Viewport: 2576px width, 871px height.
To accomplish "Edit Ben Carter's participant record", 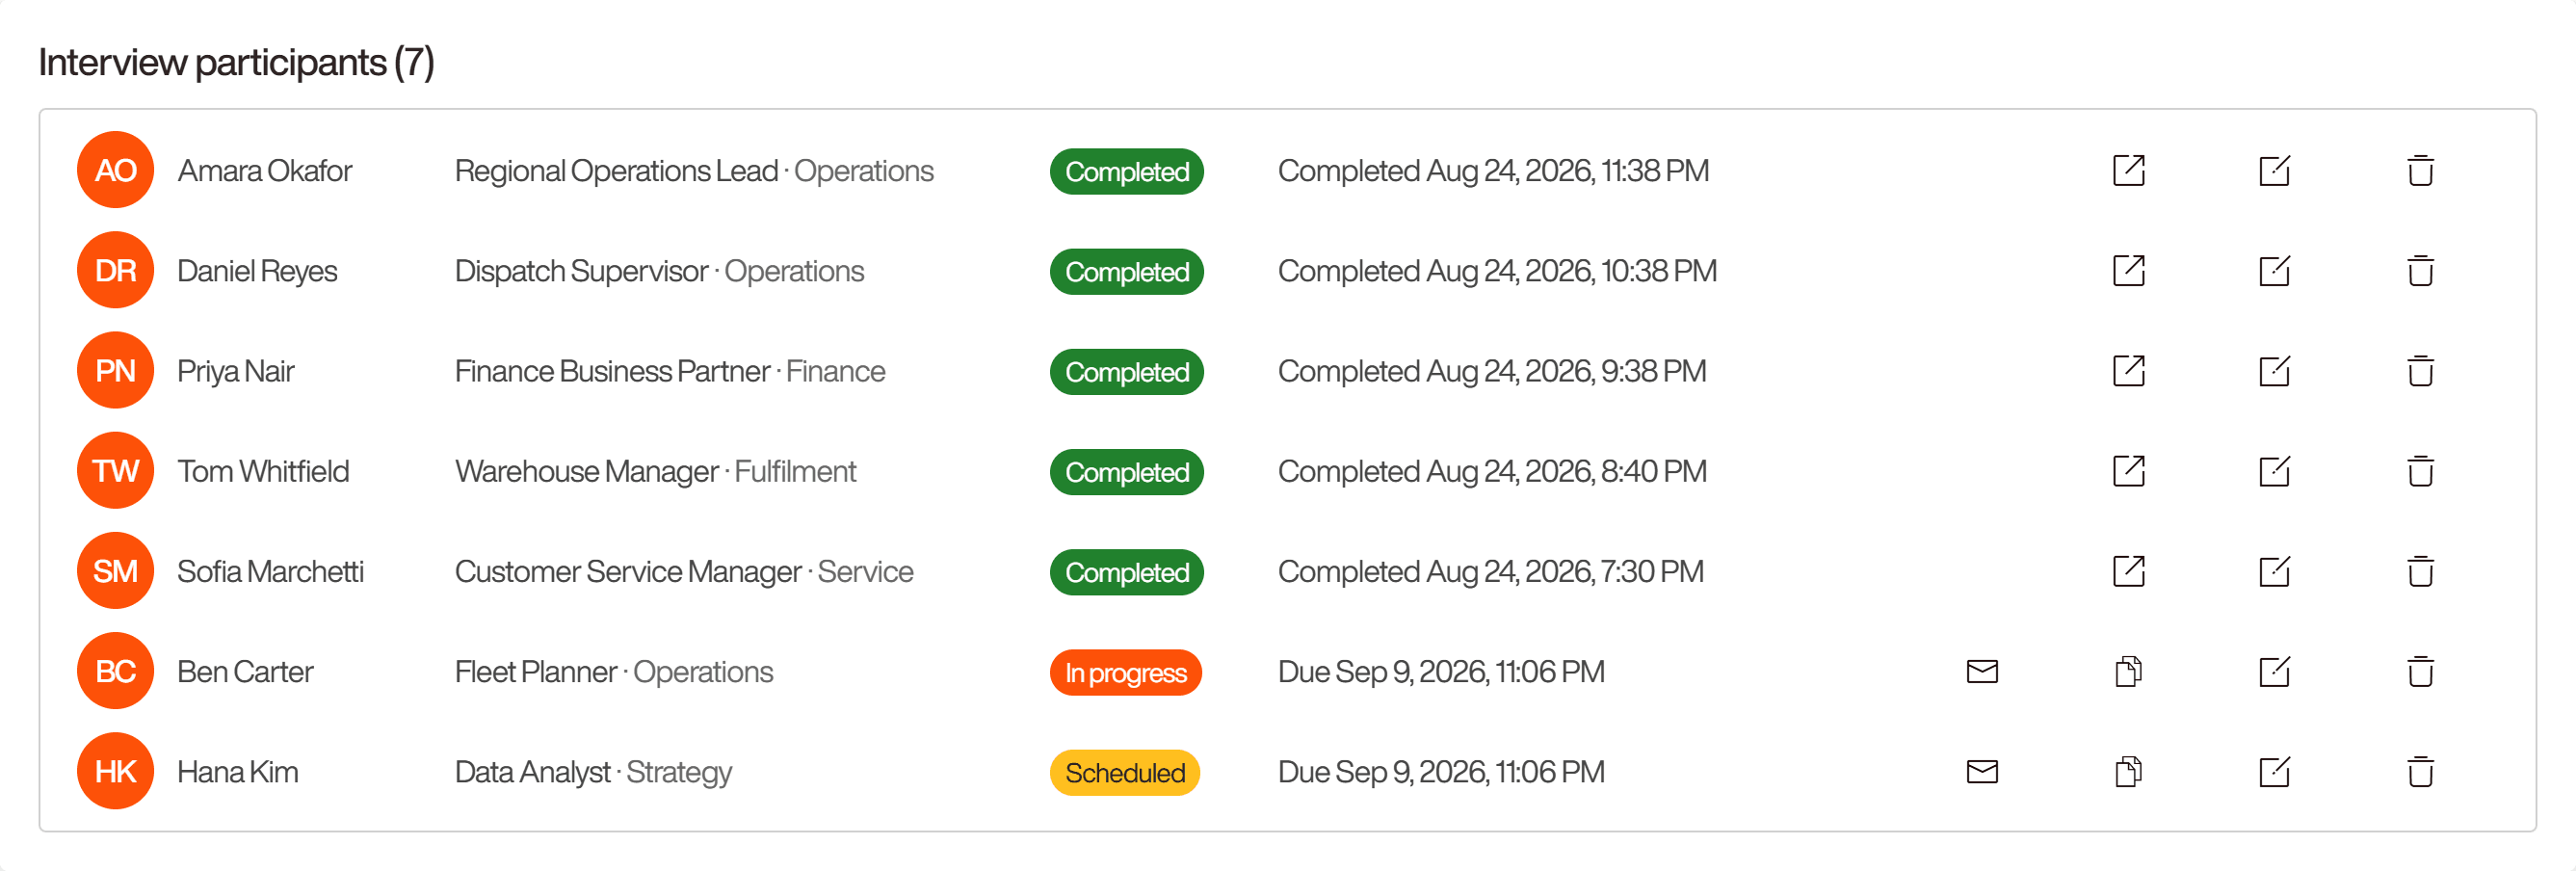I will tap(2274, 671).
